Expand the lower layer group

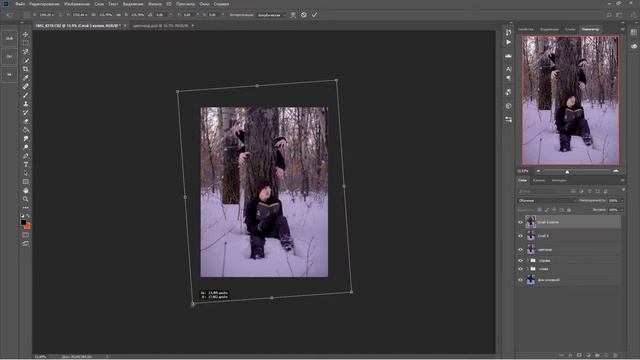[527, 269]
